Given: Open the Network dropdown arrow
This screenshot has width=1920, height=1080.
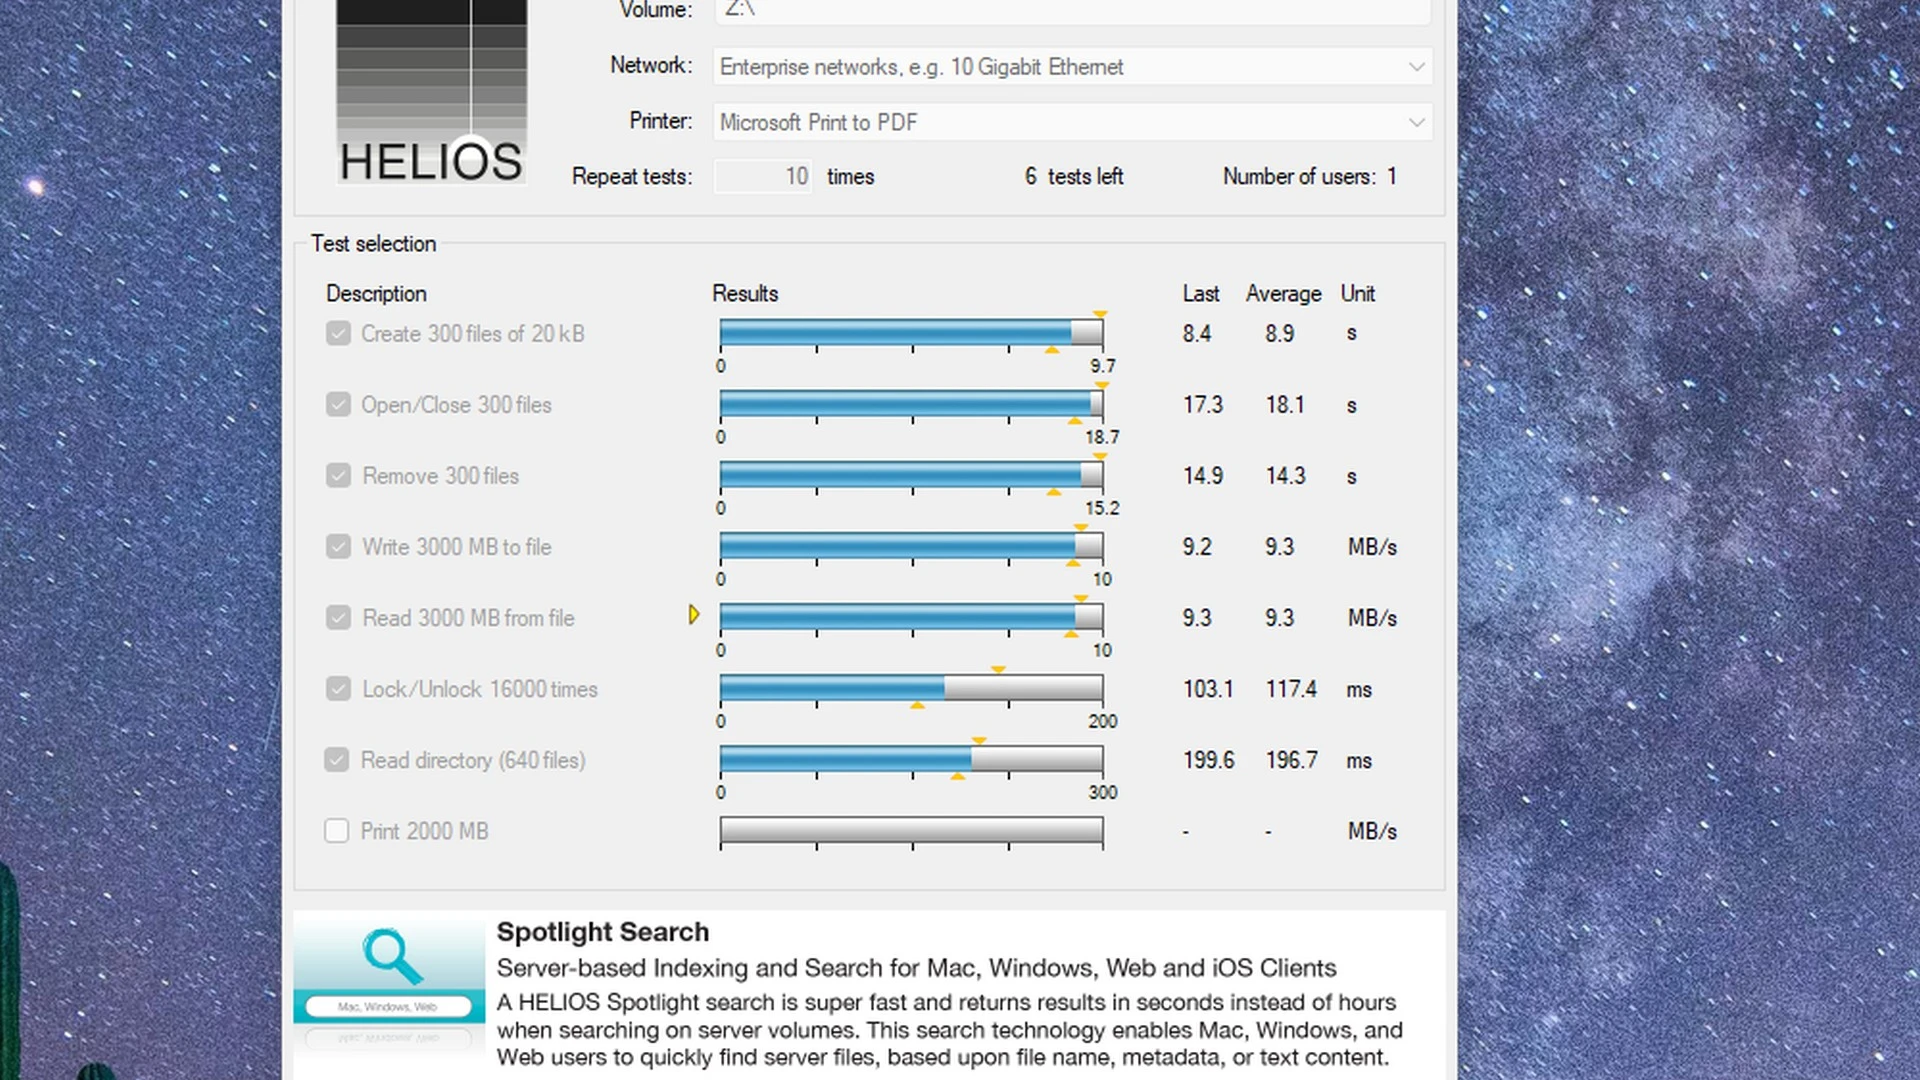Looking at the screenshot, I should tap(1416, 67).
